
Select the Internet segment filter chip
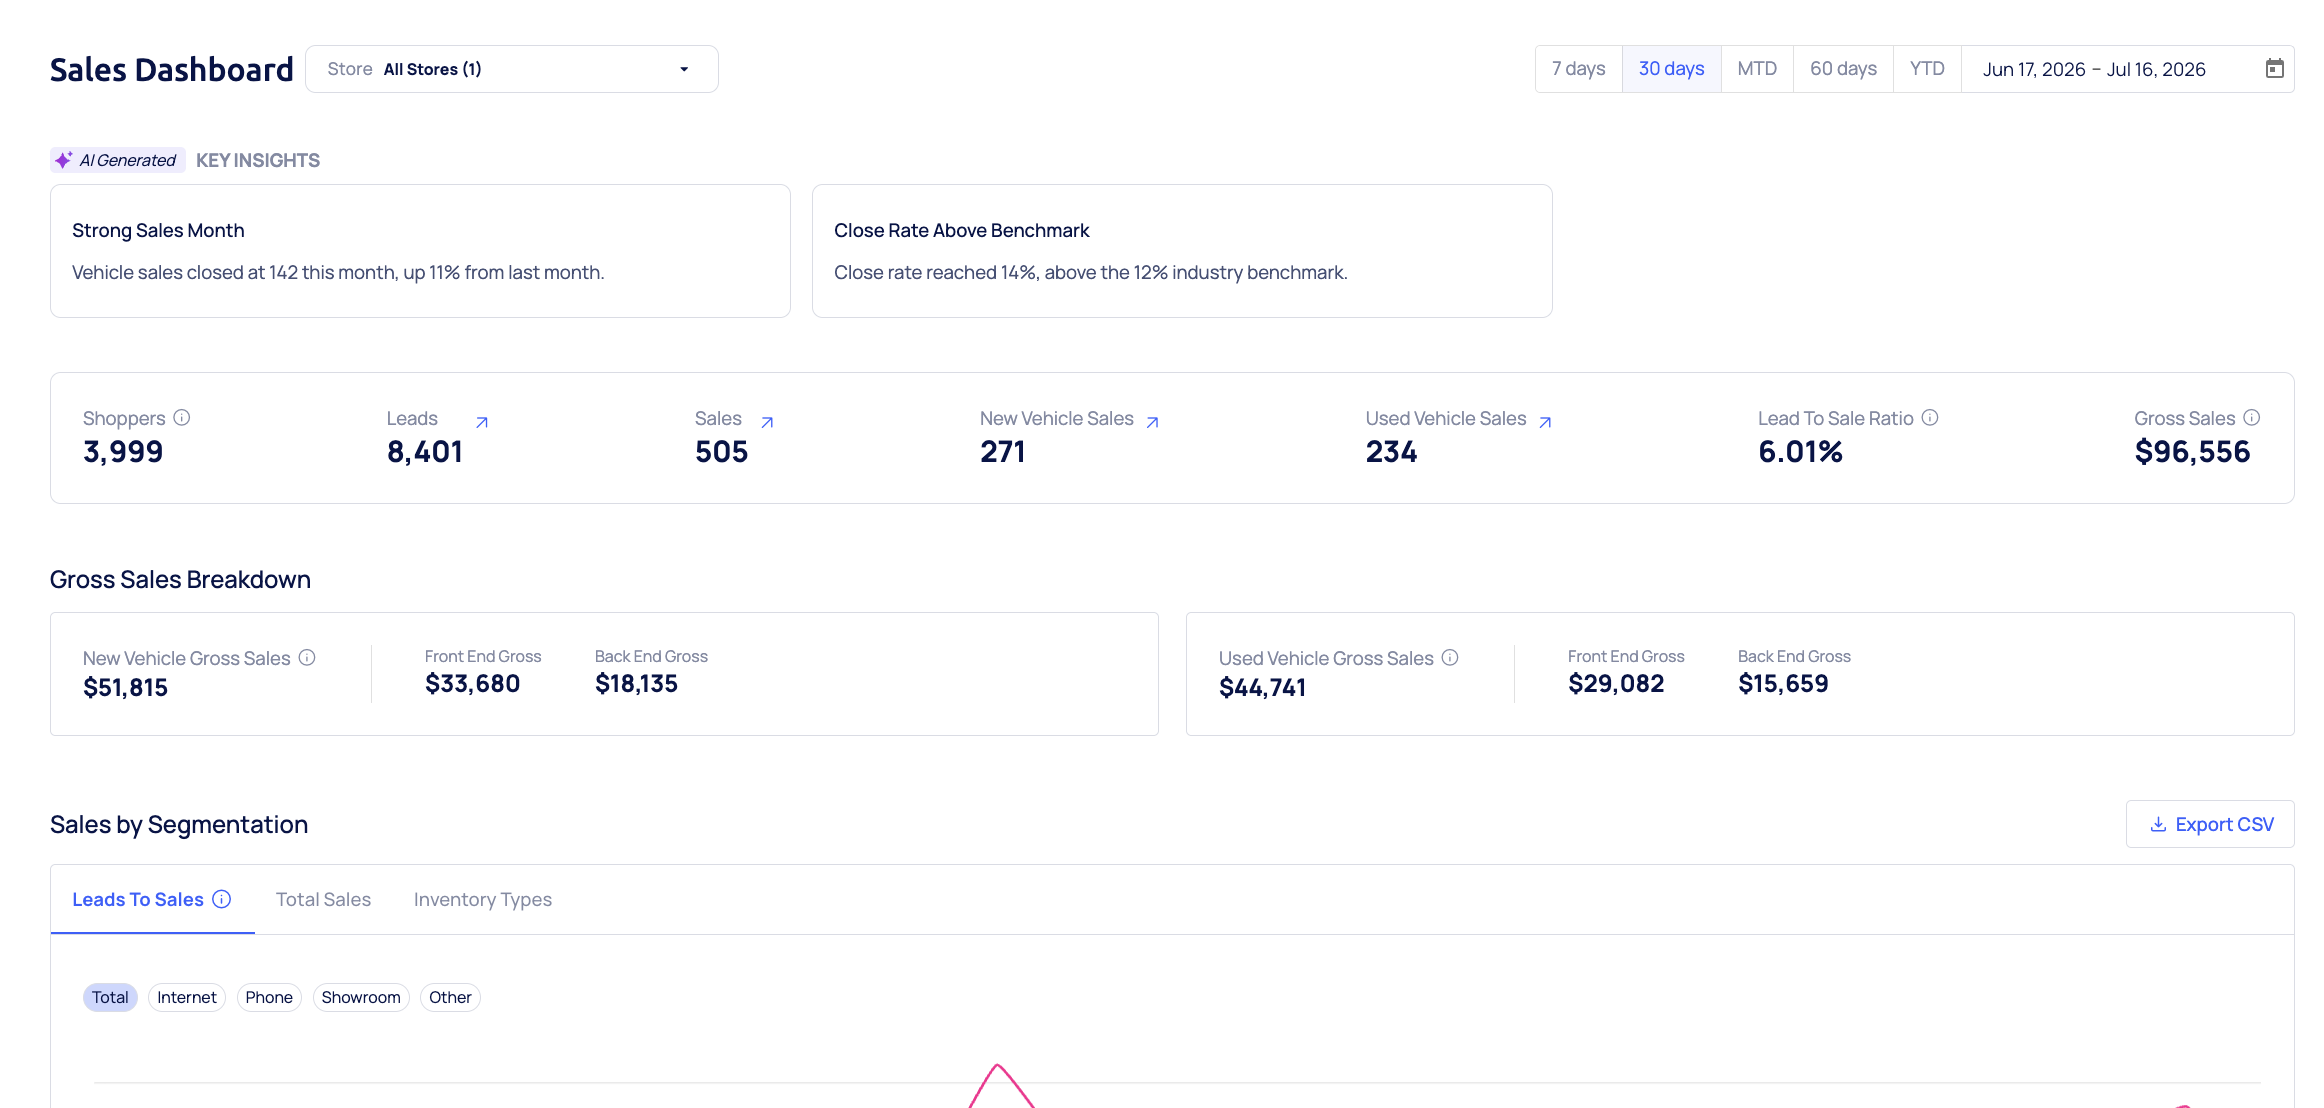(187, 998)
